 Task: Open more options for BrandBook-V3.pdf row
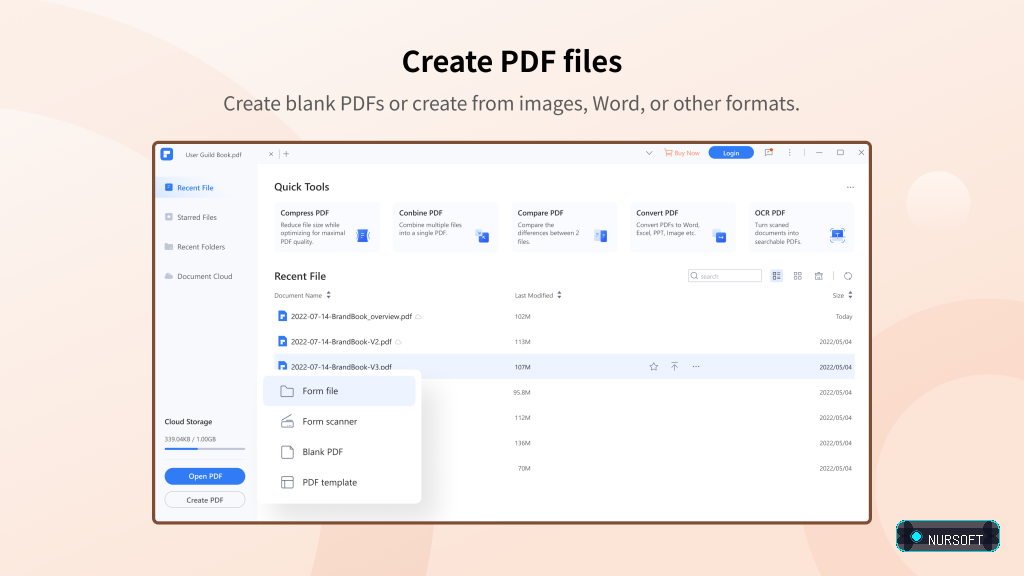click(696, 366)
